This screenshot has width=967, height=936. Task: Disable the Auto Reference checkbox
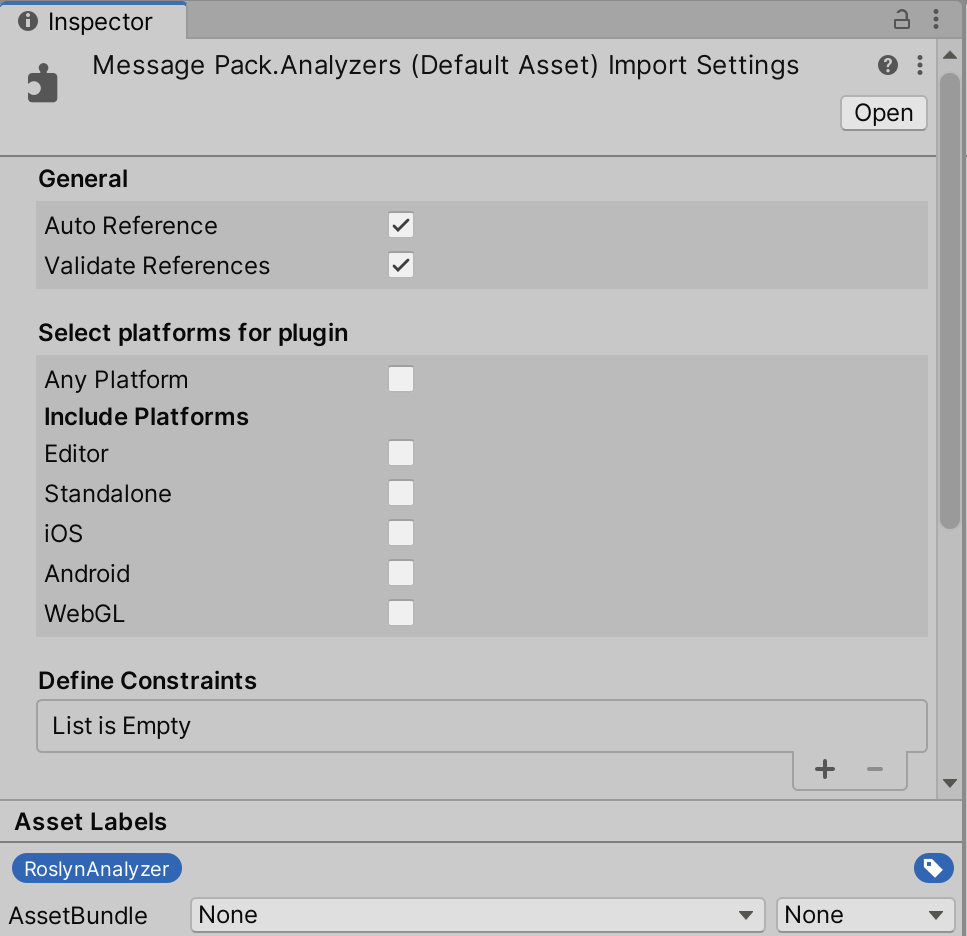(x=401, y=225)
